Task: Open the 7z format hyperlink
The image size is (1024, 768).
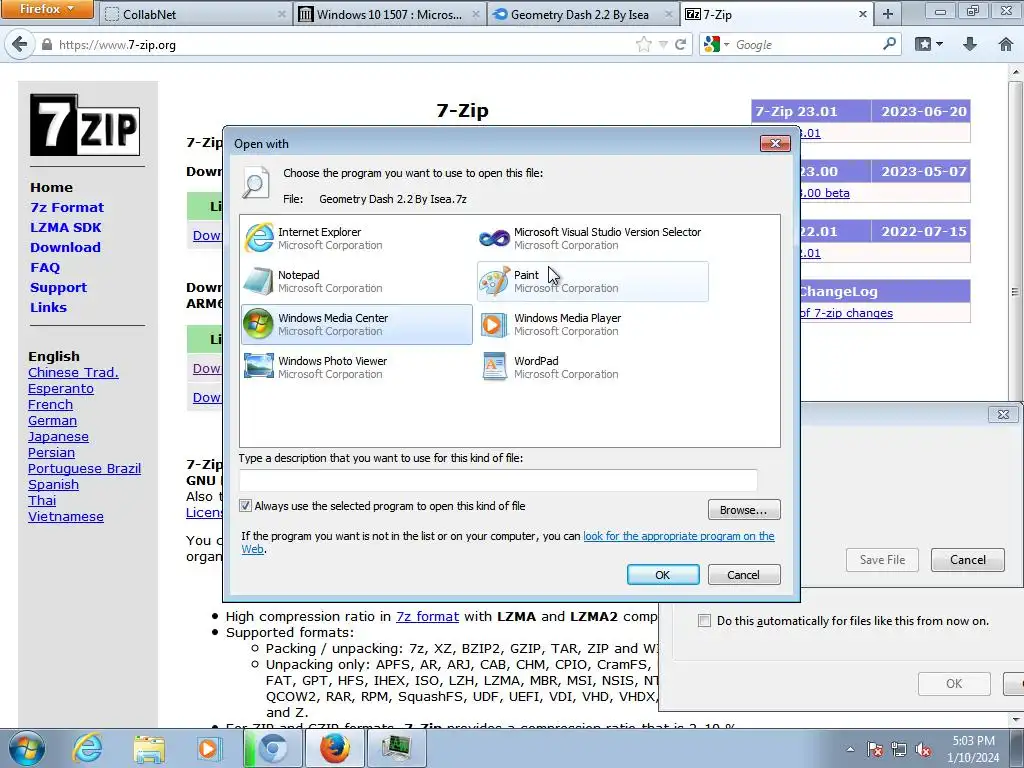Action: click(427, 616)
